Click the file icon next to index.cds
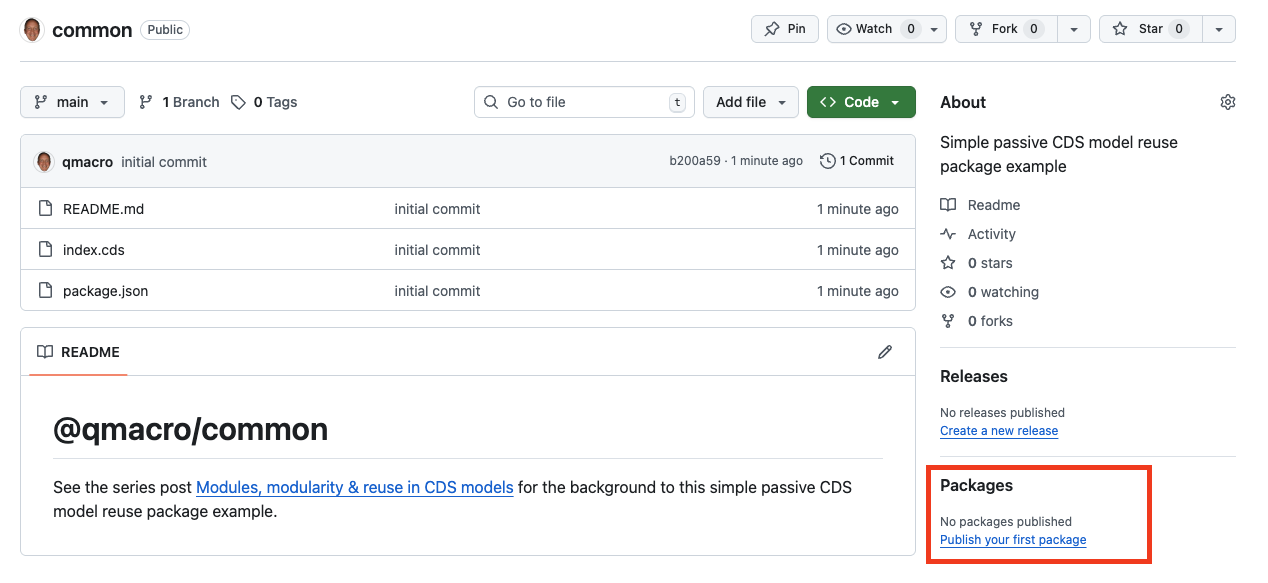Viewport: 1268px width, 583px height. click(45, 249)
